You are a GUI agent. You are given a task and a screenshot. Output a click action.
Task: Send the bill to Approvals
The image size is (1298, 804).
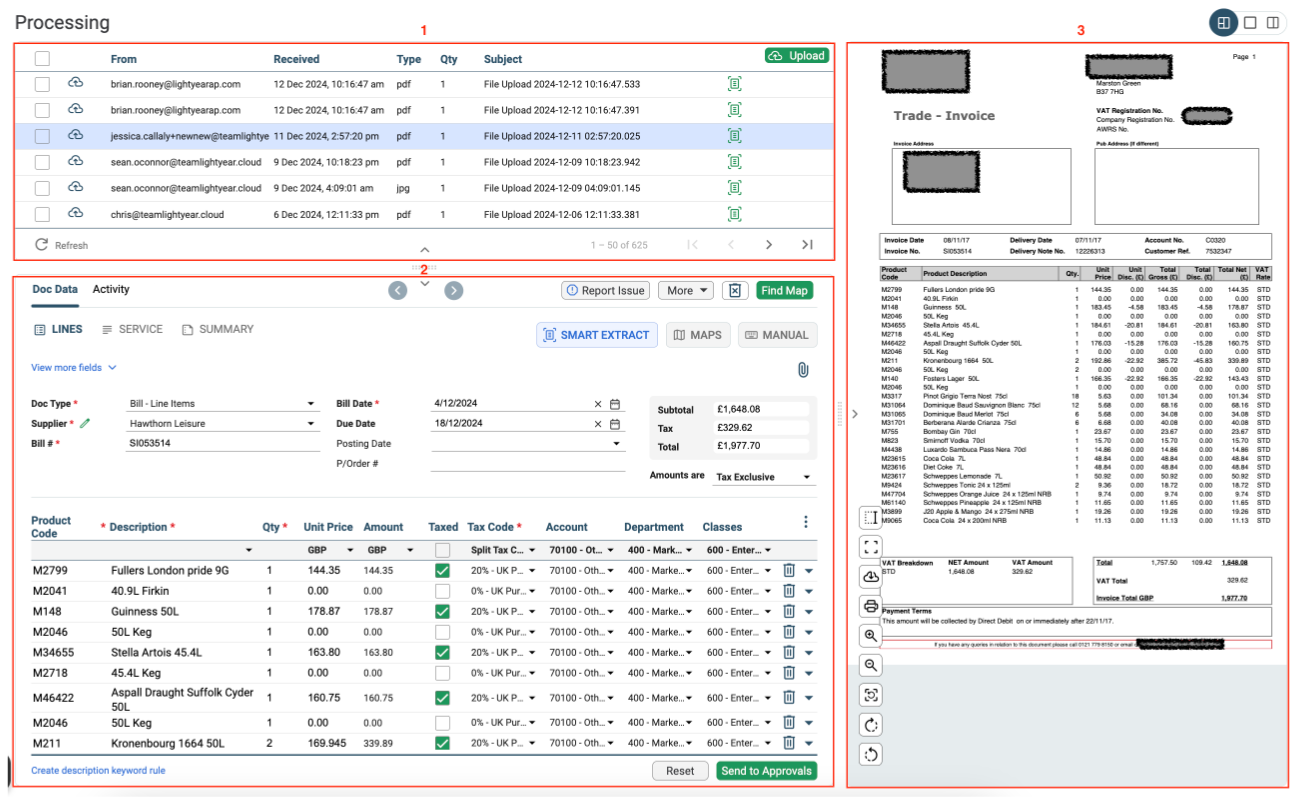tap(766, 771)
